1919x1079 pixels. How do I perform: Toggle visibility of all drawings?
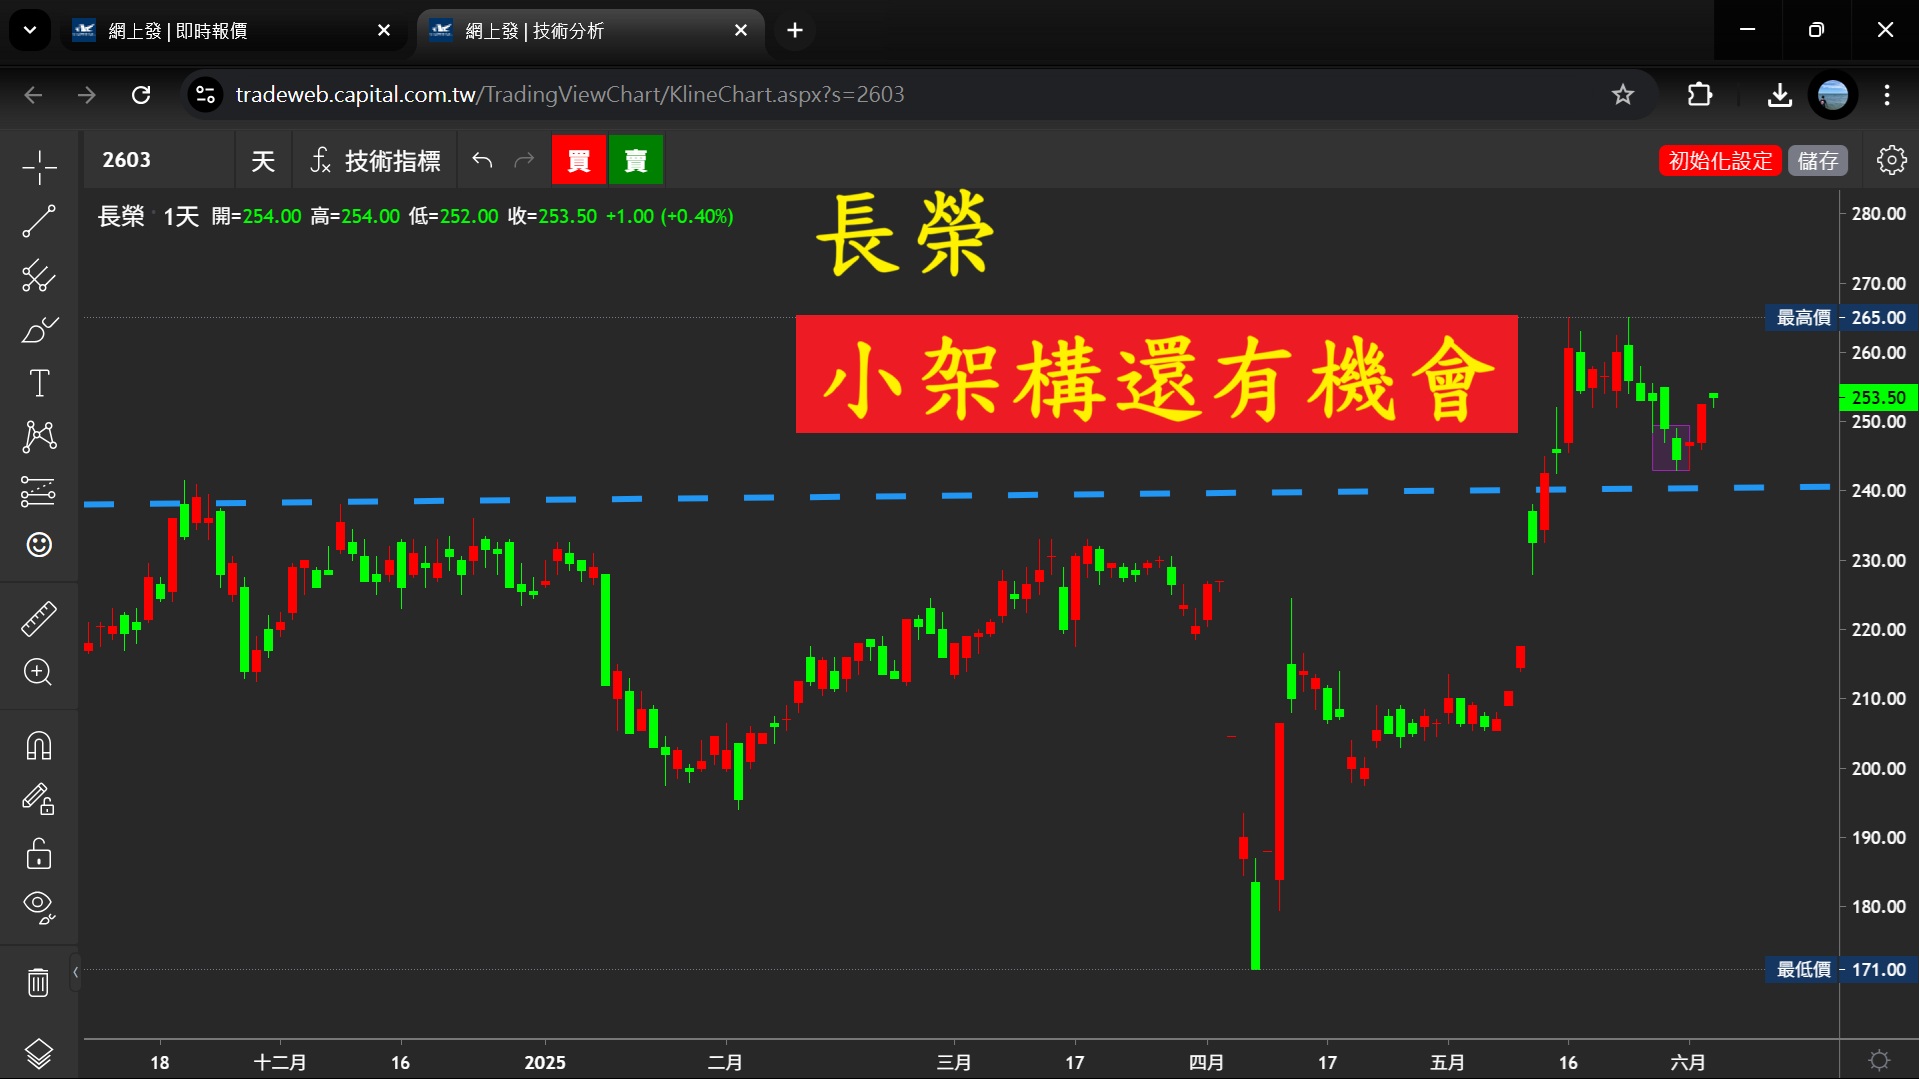(39, 907)
